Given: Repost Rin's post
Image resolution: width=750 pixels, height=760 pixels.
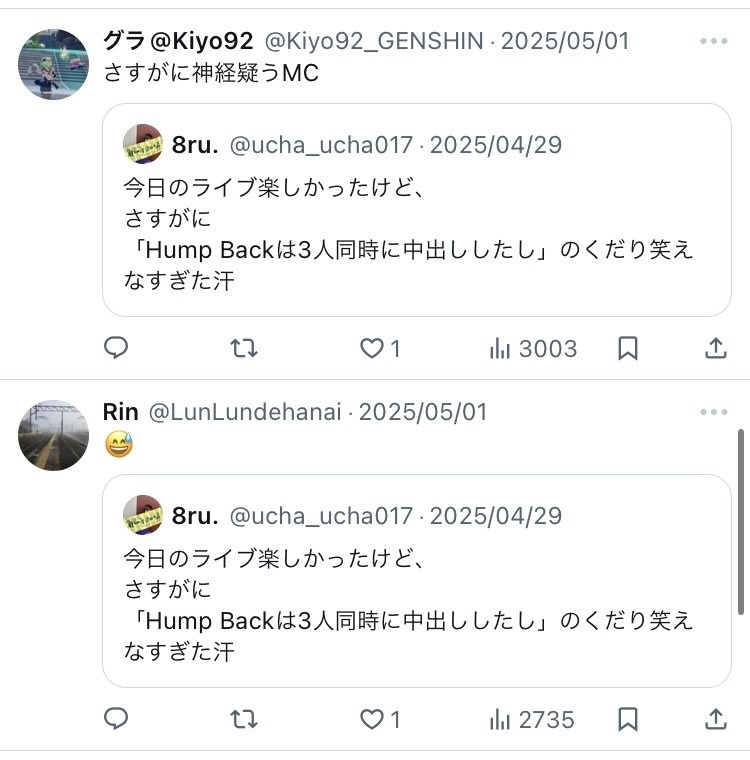Looking at the screenshot, I should [244, 719].
